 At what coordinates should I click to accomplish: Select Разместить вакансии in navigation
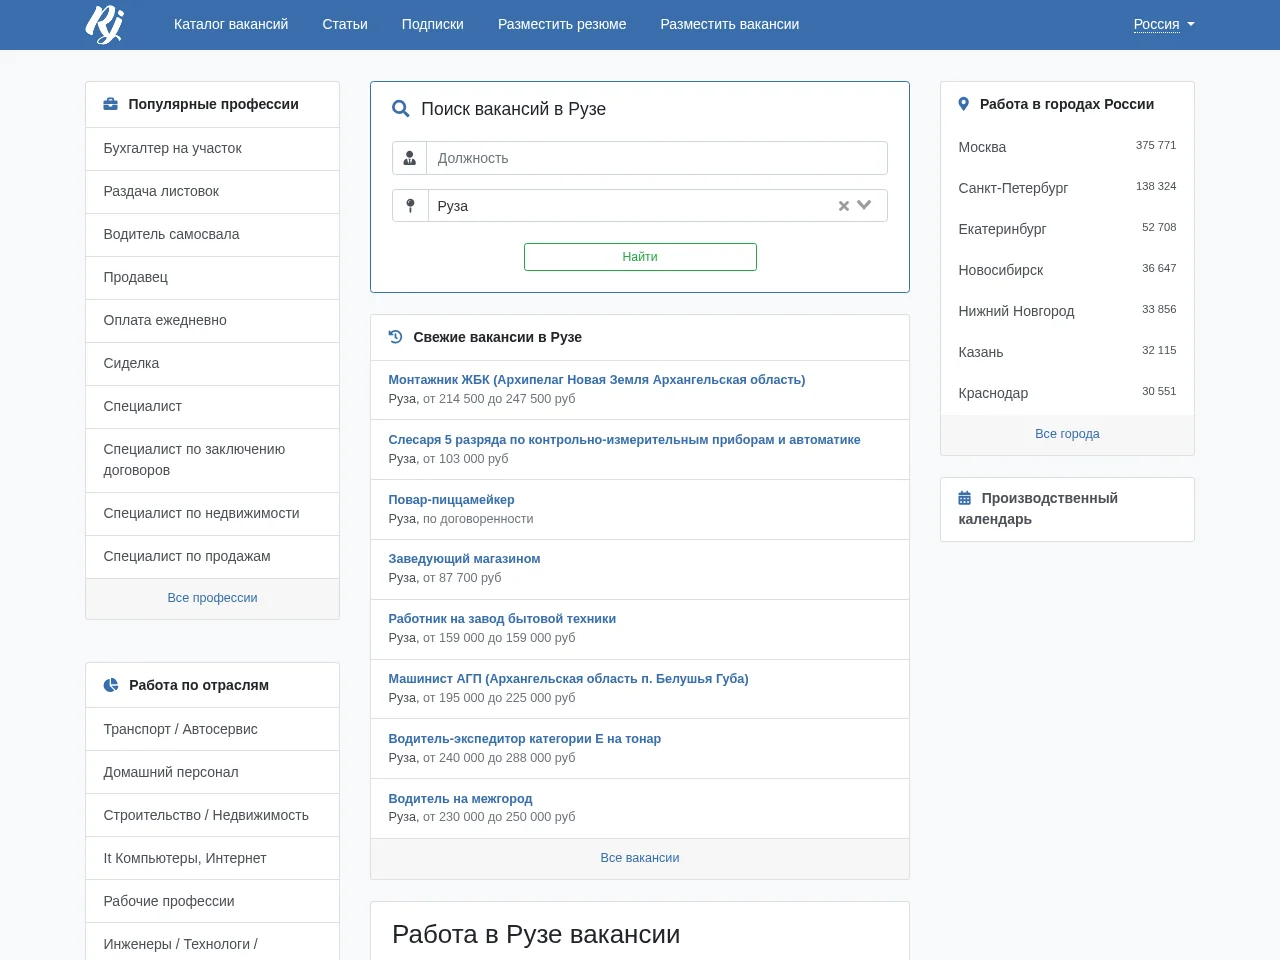click(x=730, y=24)
